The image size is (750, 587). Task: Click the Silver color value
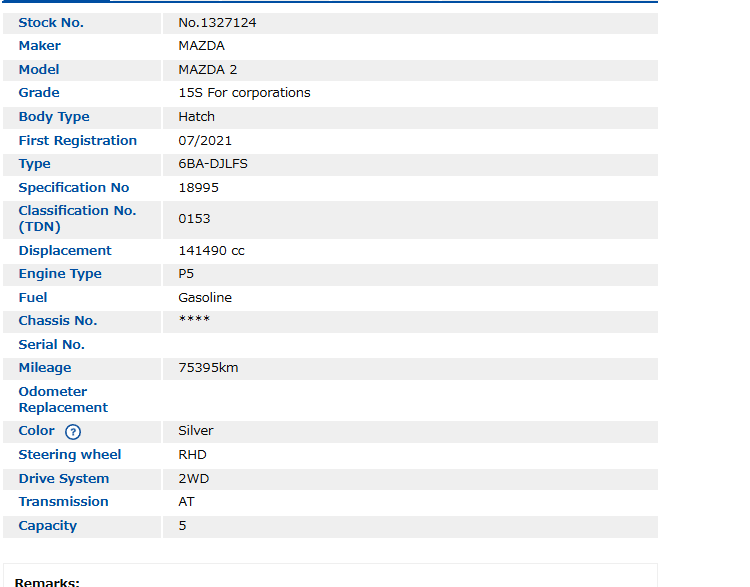196,431
